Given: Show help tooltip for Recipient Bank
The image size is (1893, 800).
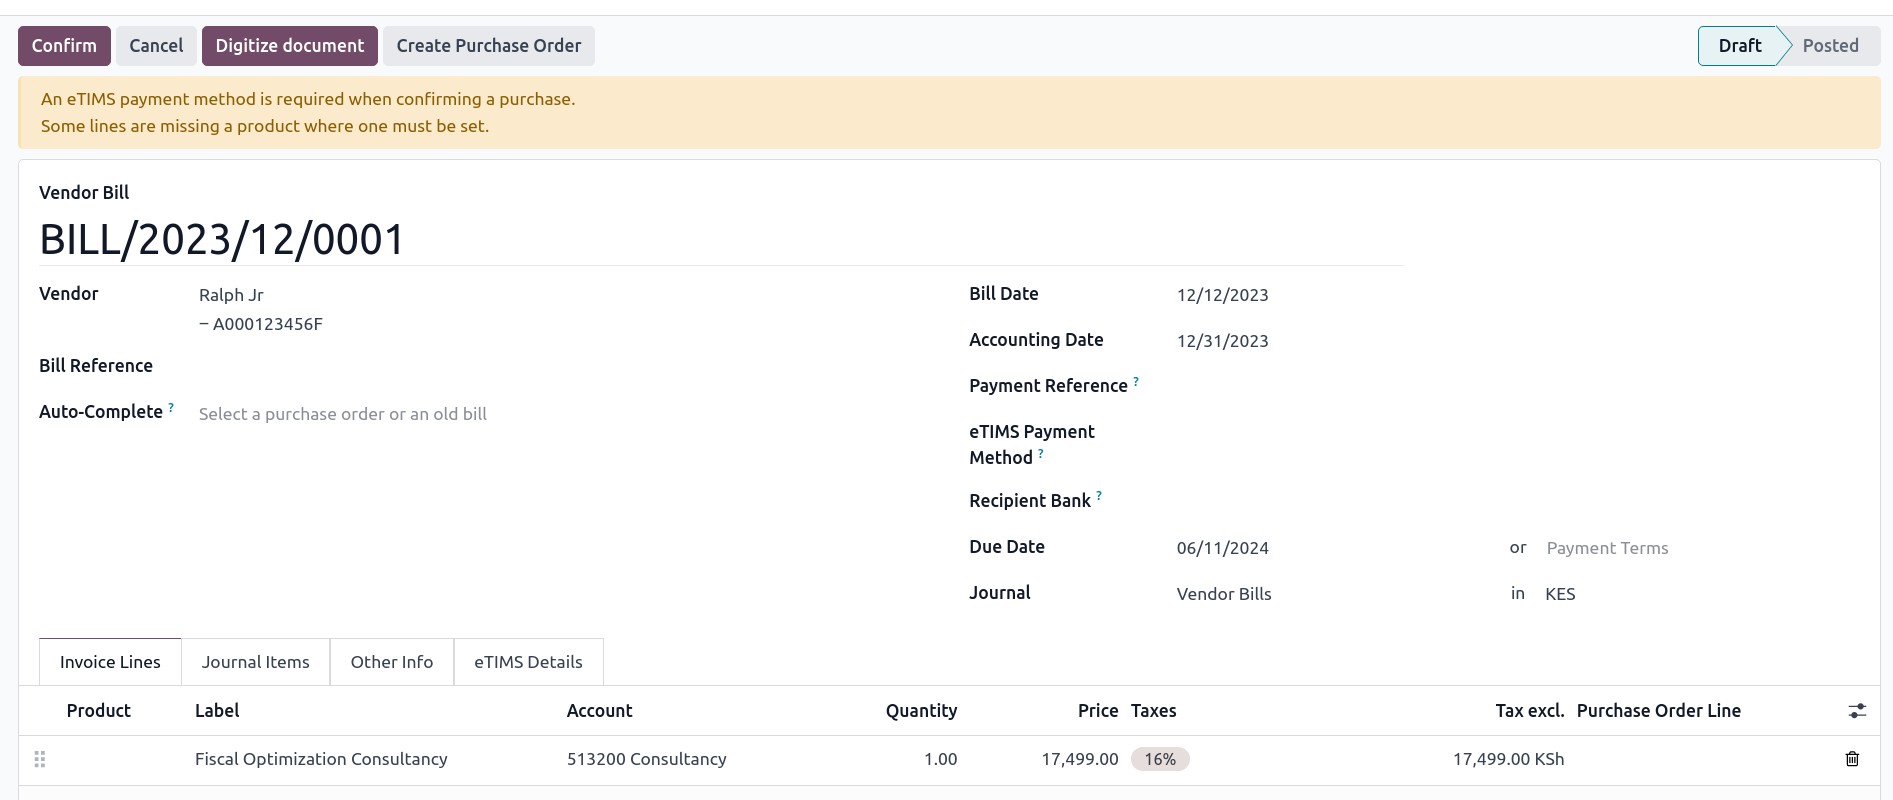Looking at the screenshot, I should [x=1099, y=496].
